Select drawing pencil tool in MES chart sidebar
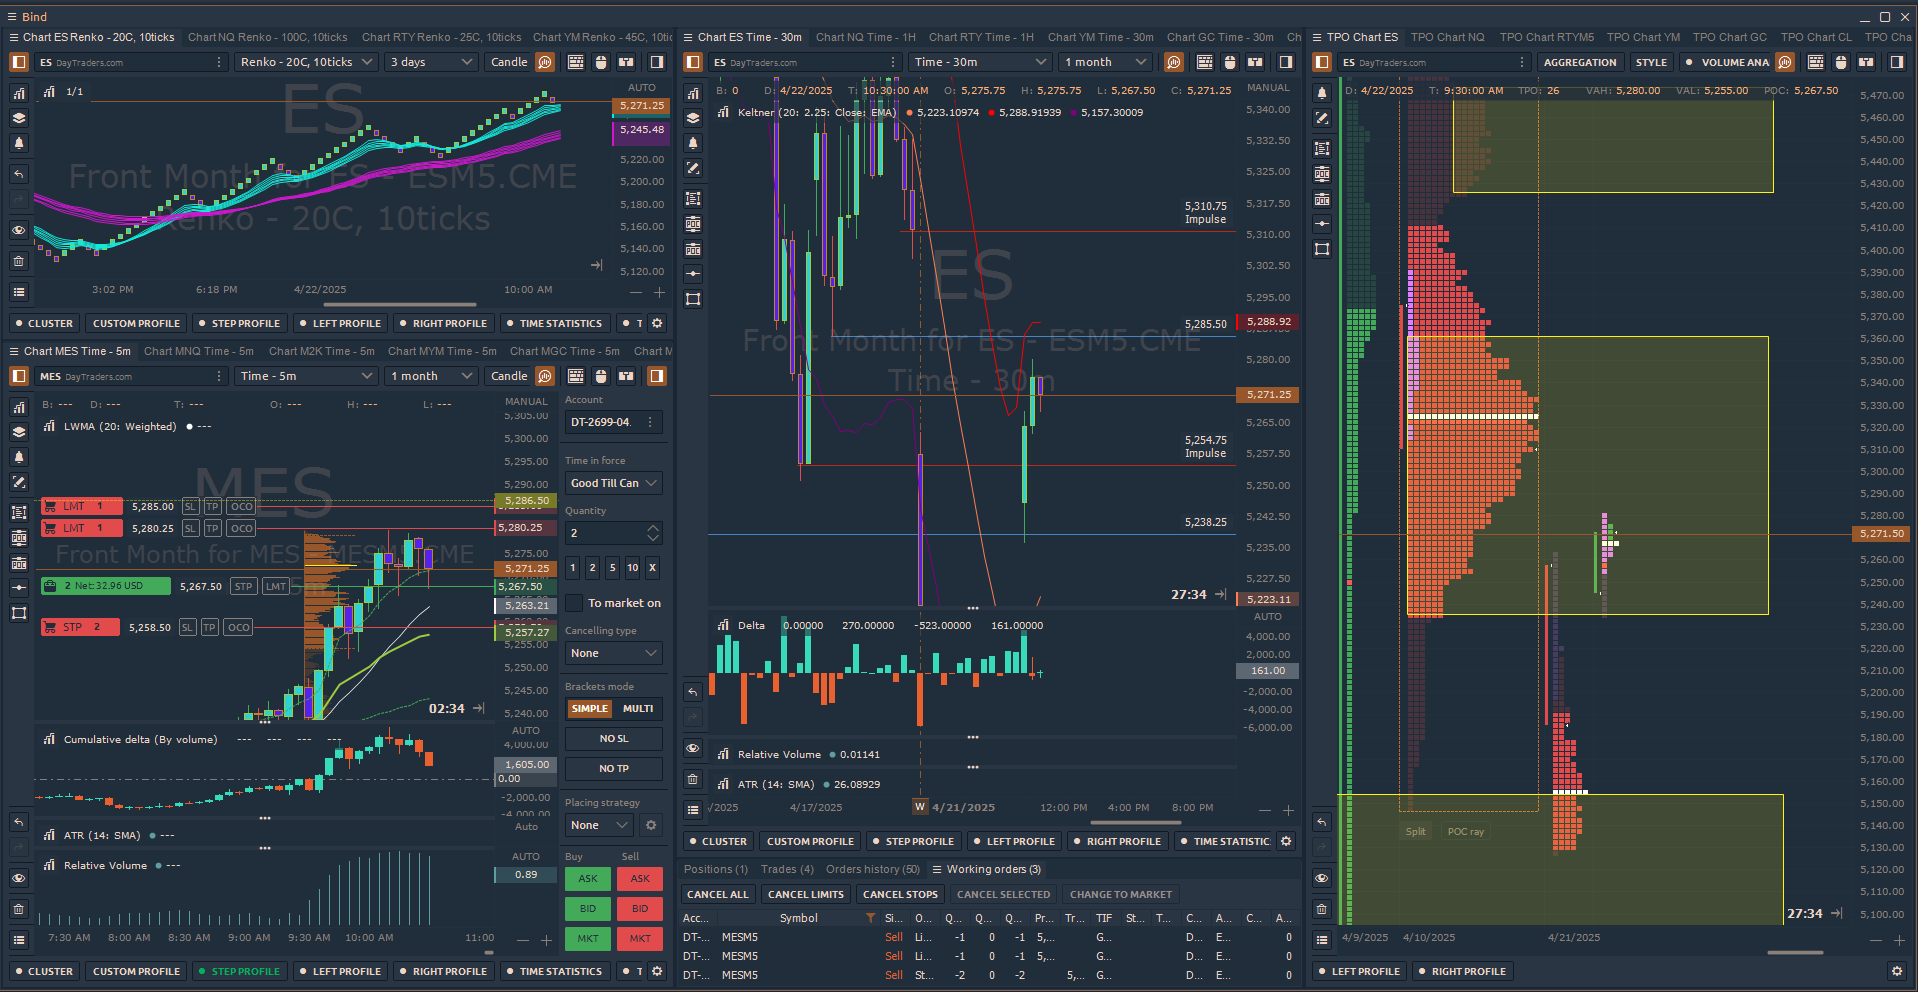This screenshot has height=992, width=1918. pos(19,482)
